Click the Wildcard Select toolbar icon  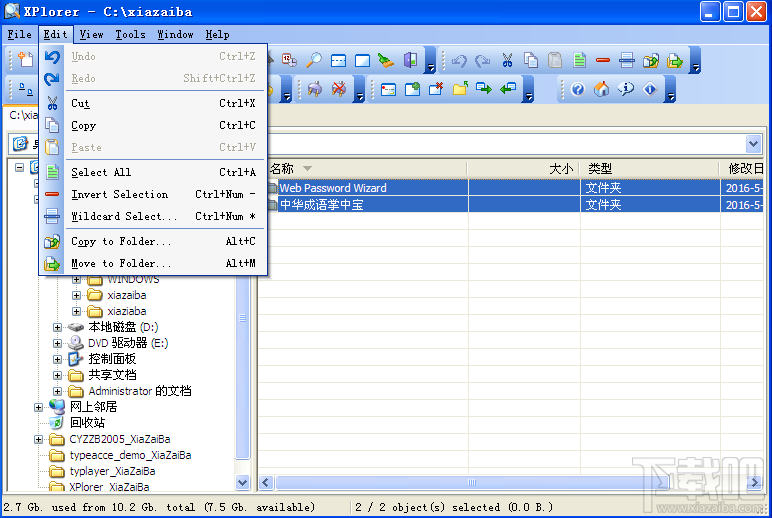coord(626,61)
